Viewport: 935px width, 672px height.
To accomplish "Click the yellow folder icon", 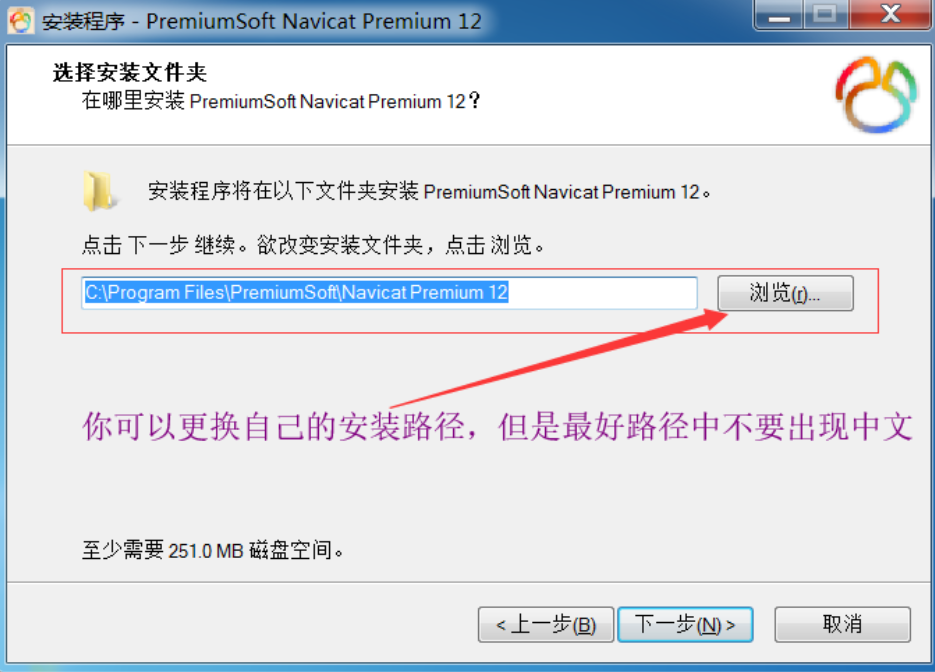I will (x=98, y=191).
